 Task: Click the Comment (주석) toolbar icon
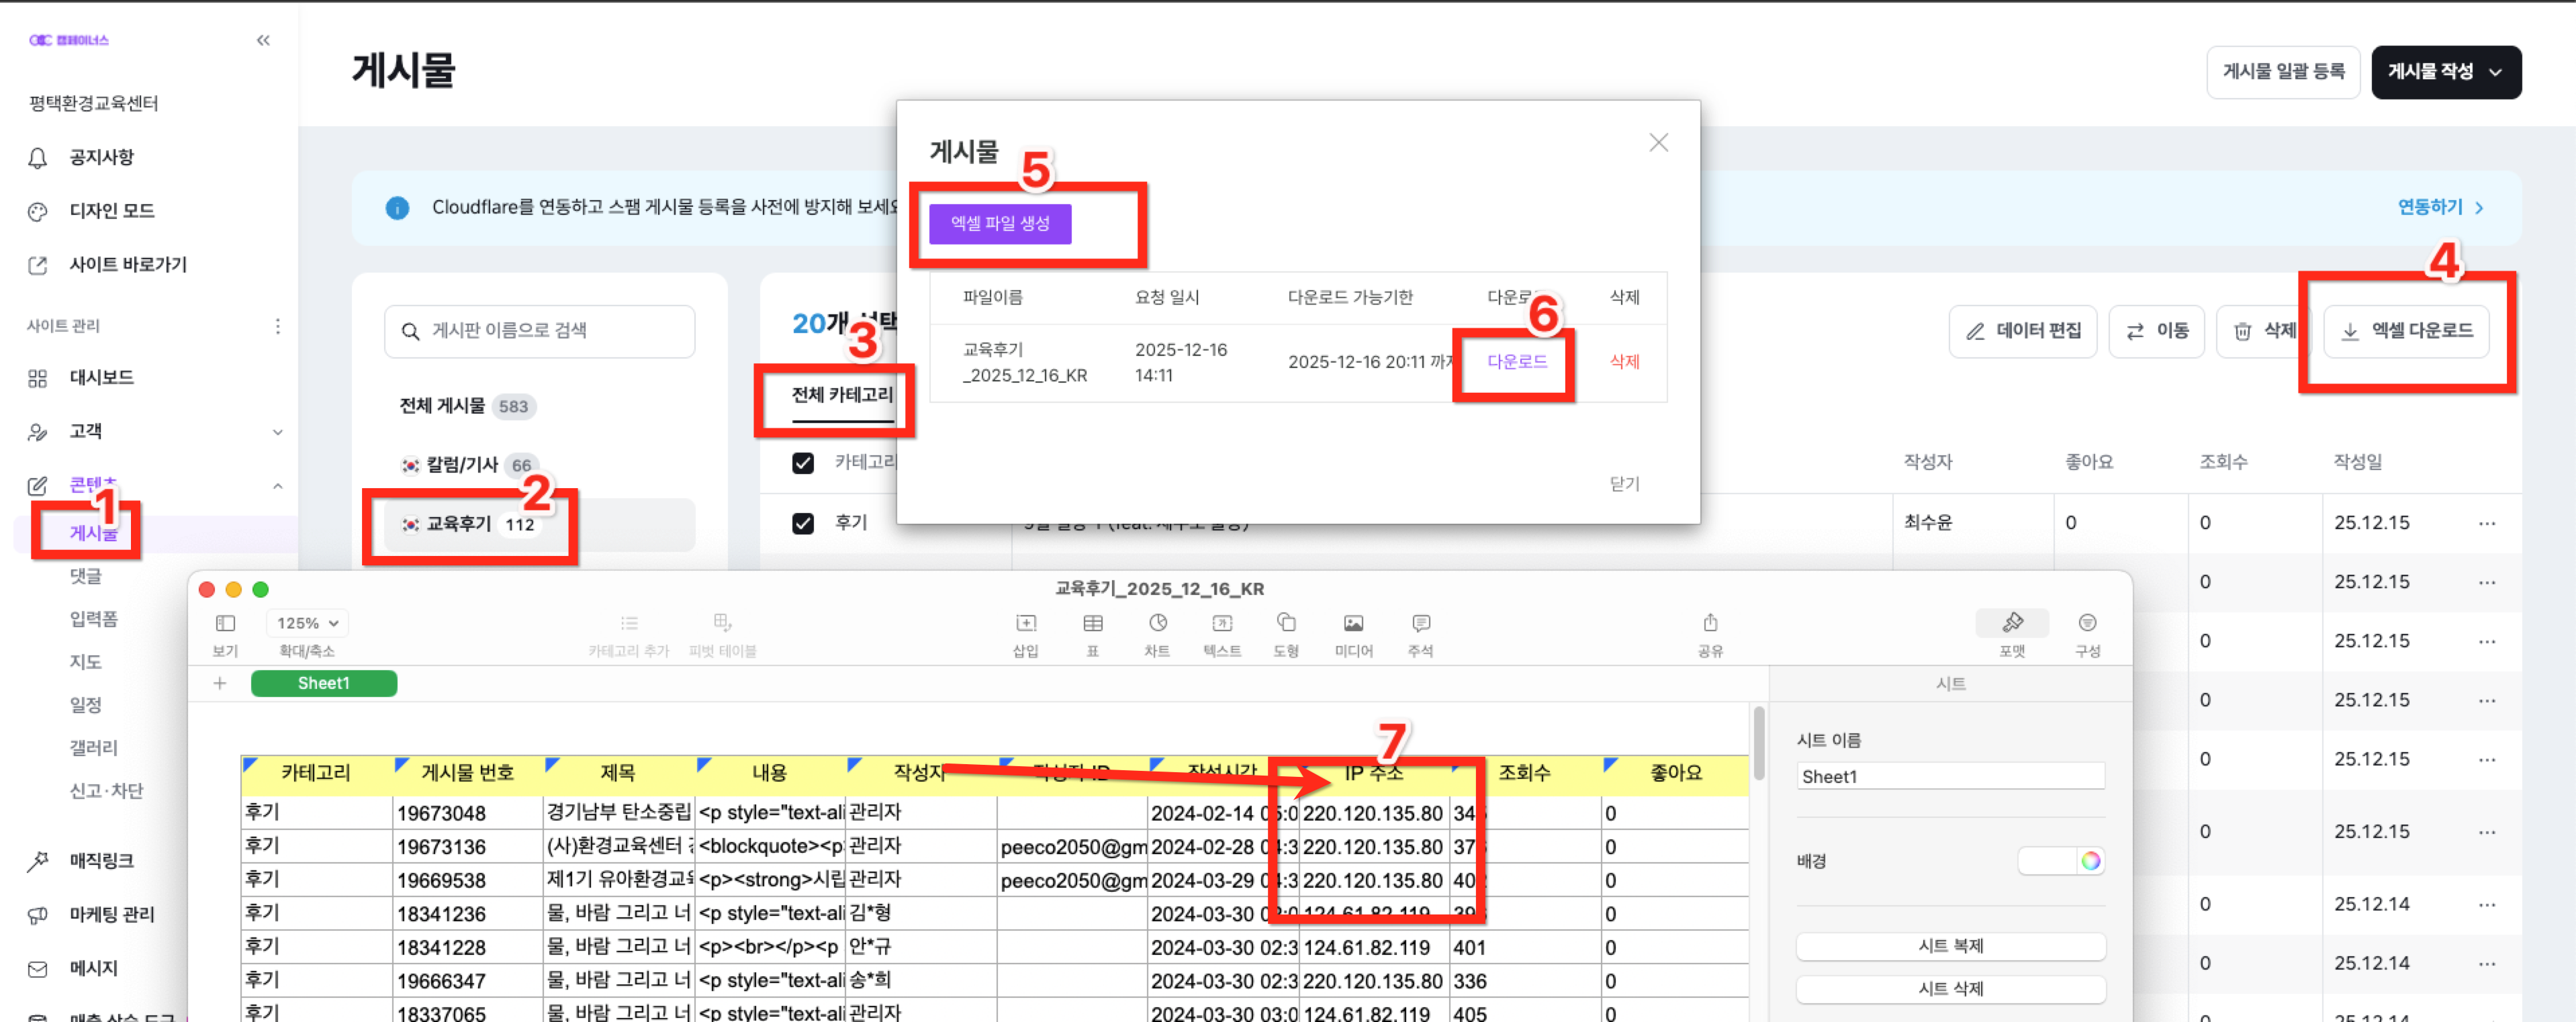click(1420, 623)
